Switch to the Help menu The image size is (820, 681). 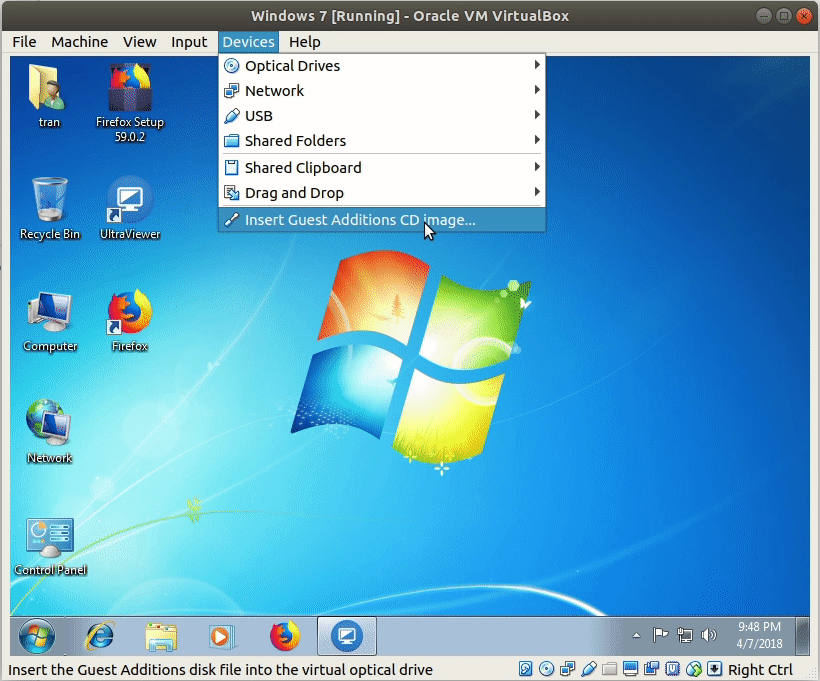304,42
